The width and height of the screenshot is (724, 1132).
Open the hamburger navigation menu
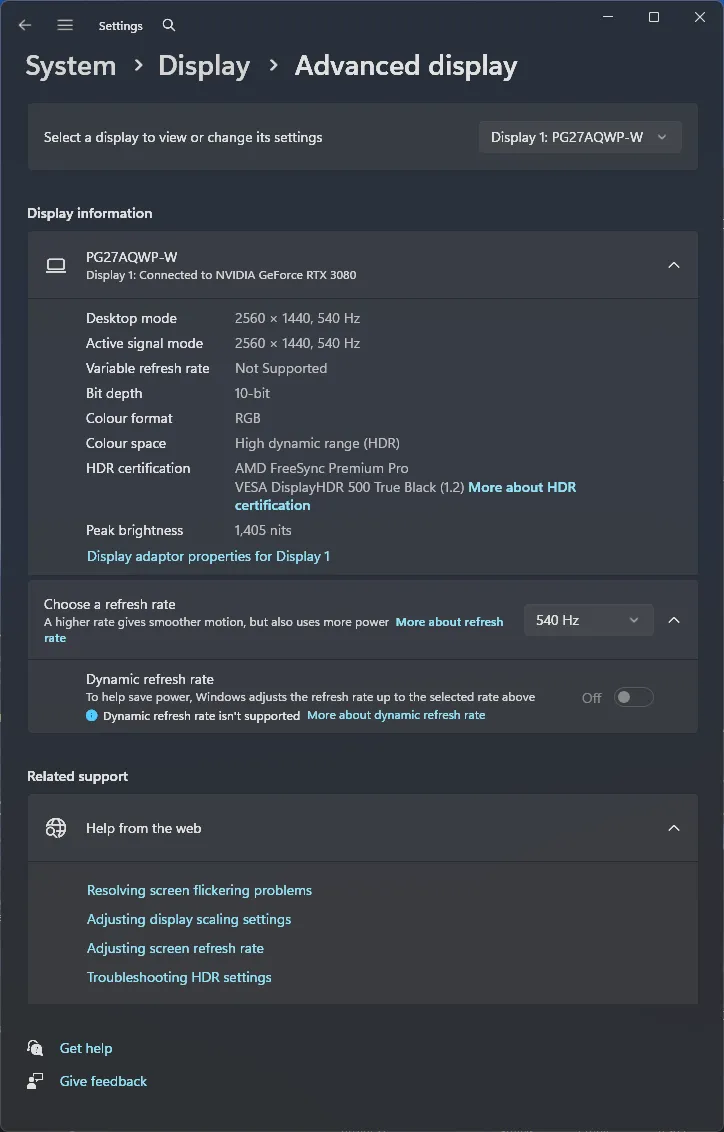pyautogui.click(x=65, y=25)
